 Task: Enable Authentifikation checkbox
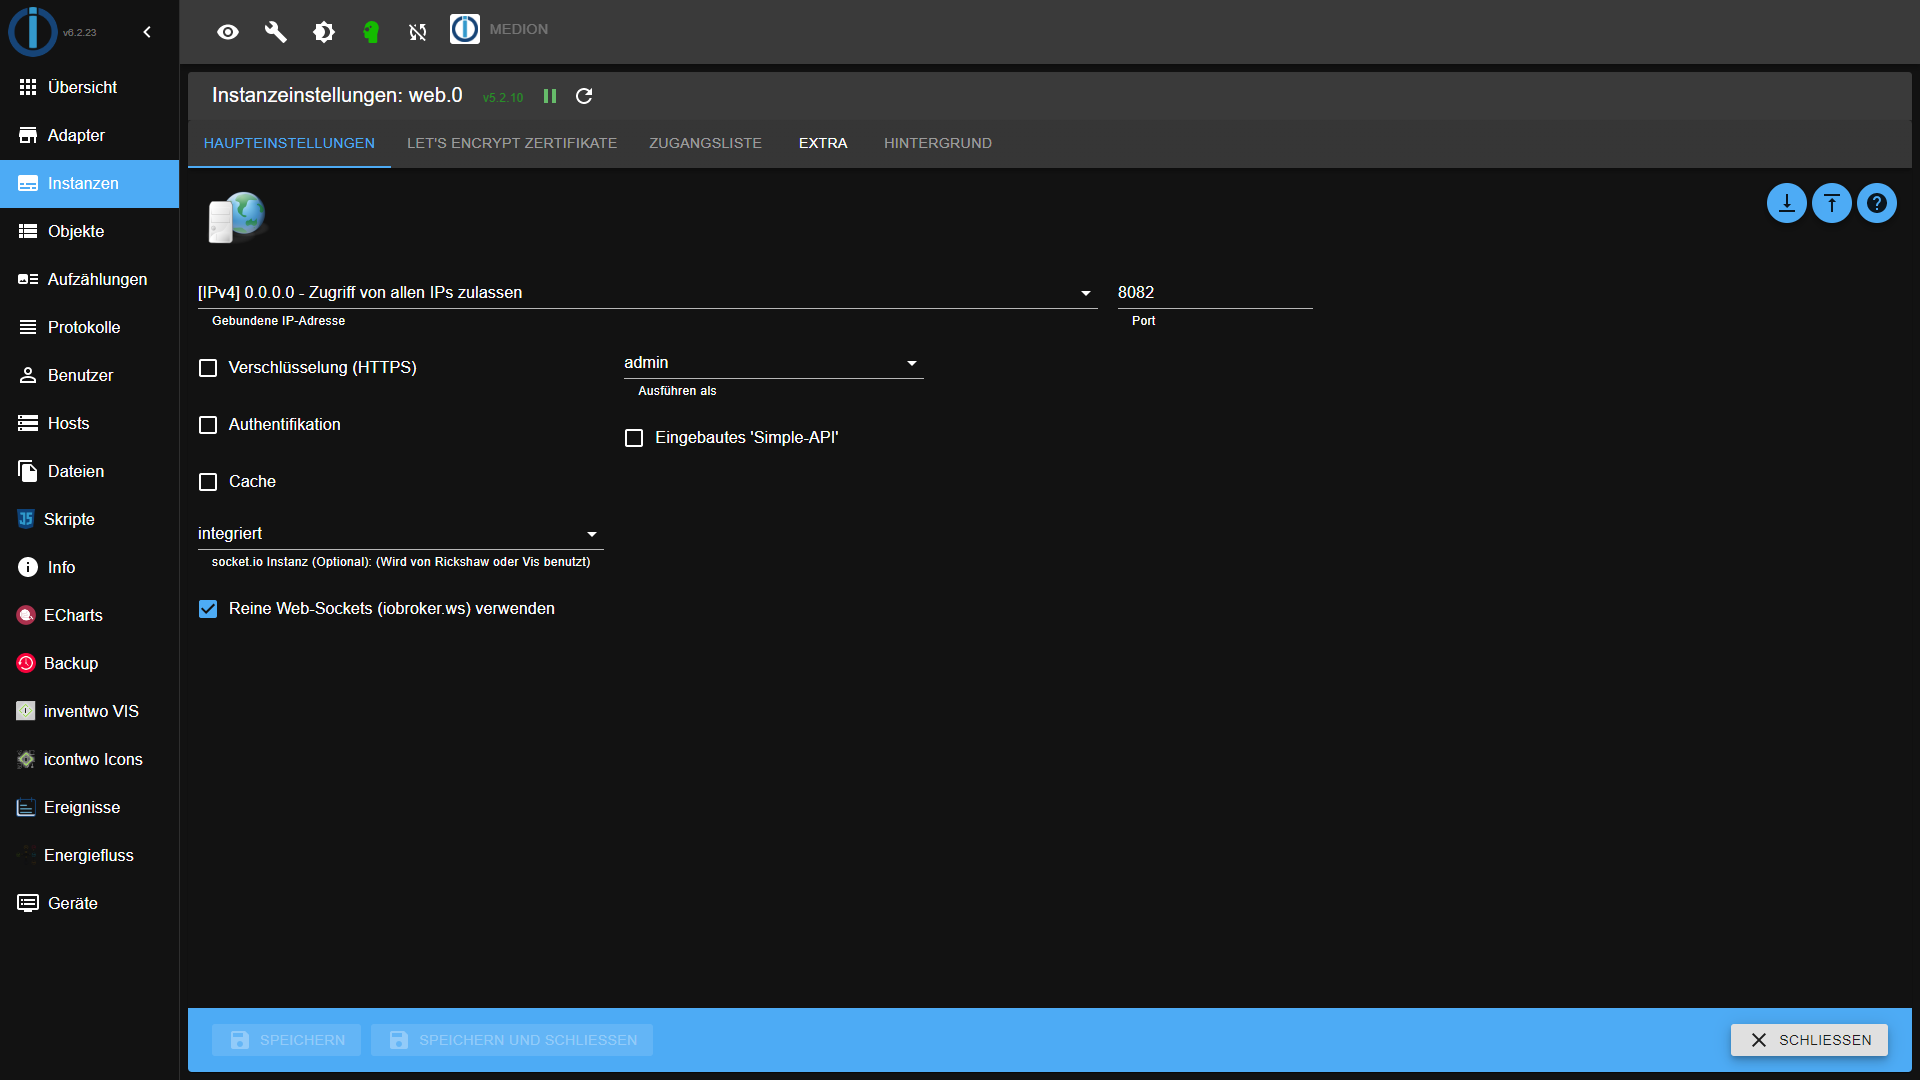pos(210,425)
